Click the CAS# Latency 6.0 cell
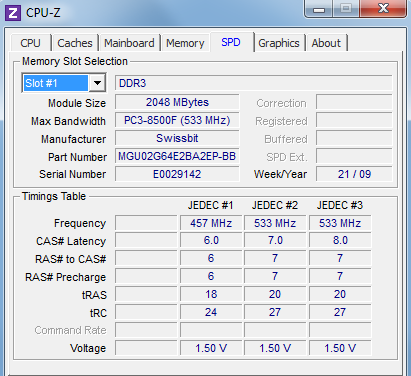Image resolution: width=411 pixels, height=376 pixels. (x=211, y=240)
